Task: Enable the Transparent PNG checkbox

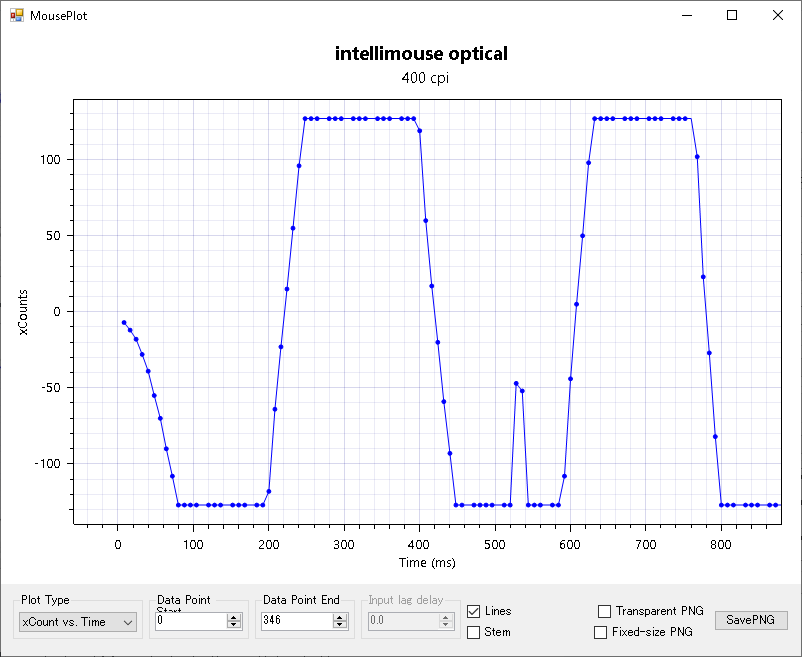Action: [604, 611]
